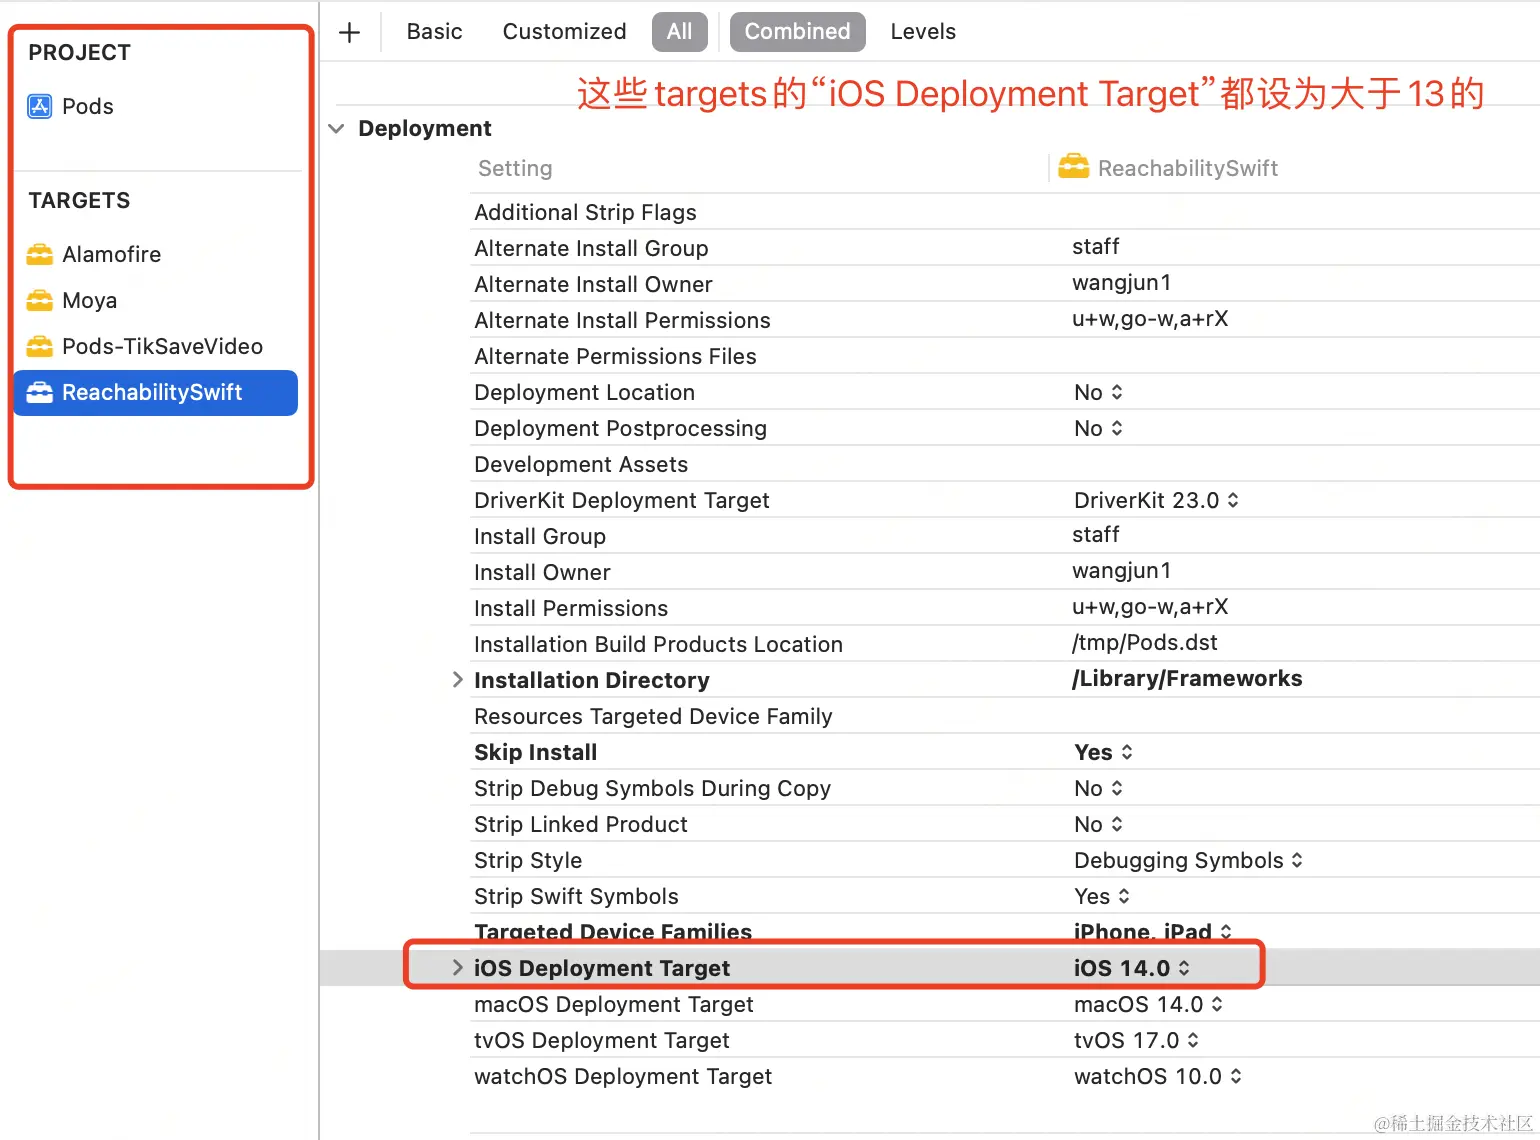Expand the Installation Directory row

pyautogui.click(x=457, y=680)
